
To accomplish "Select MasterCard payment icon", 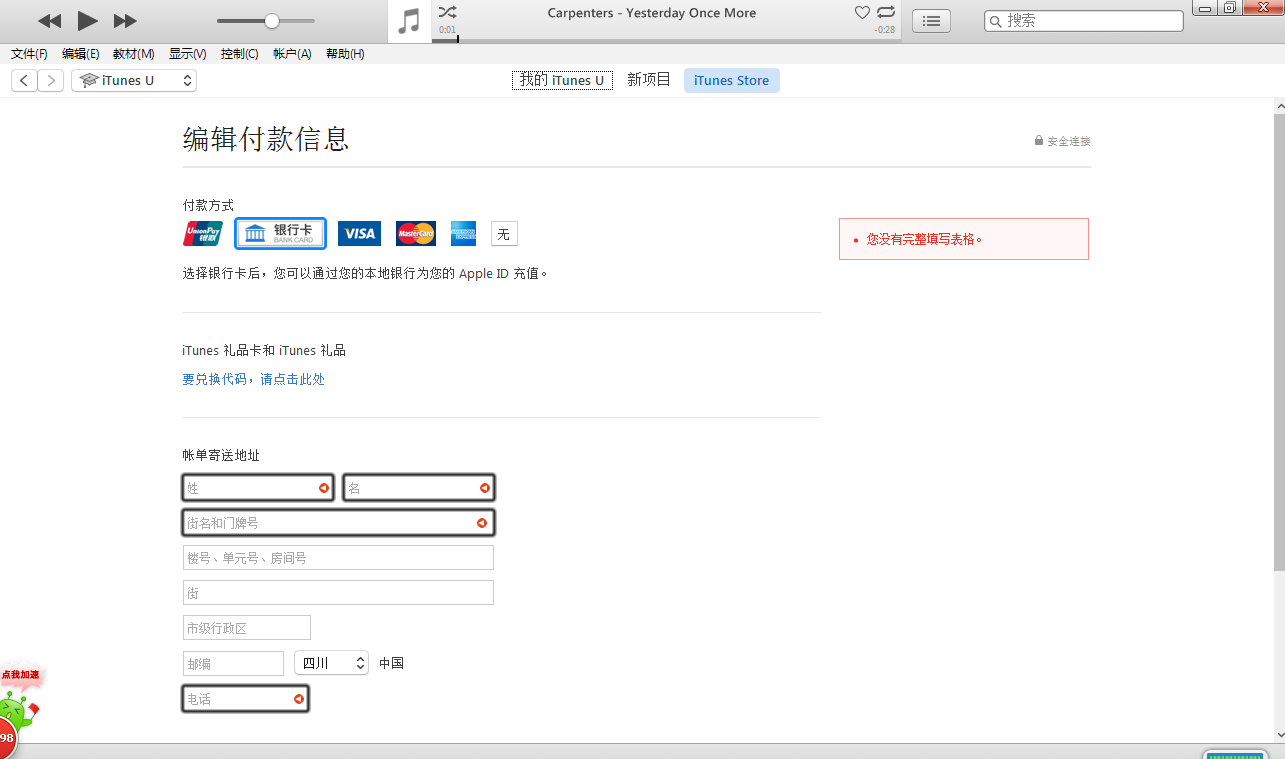I will 416,234.
